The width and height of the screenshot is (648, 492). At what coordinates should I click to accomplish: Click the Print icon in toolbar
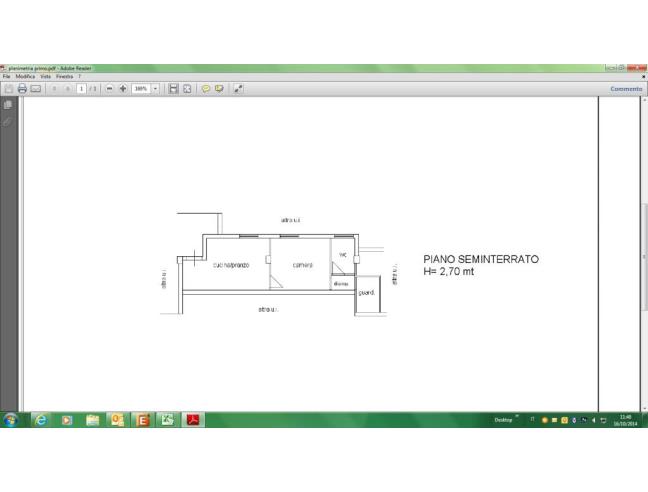tap(22, 88)
